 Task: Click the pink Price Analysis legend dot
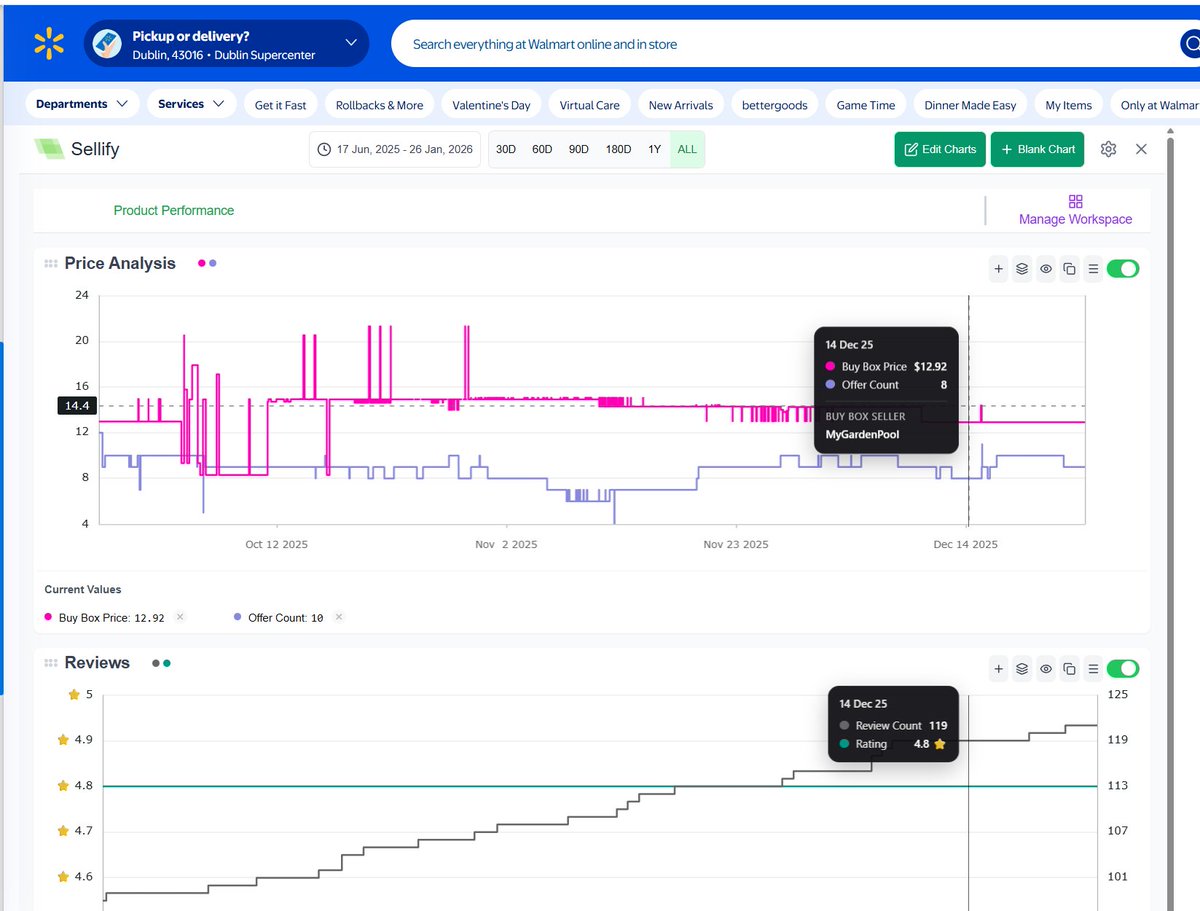coord(202,263)
